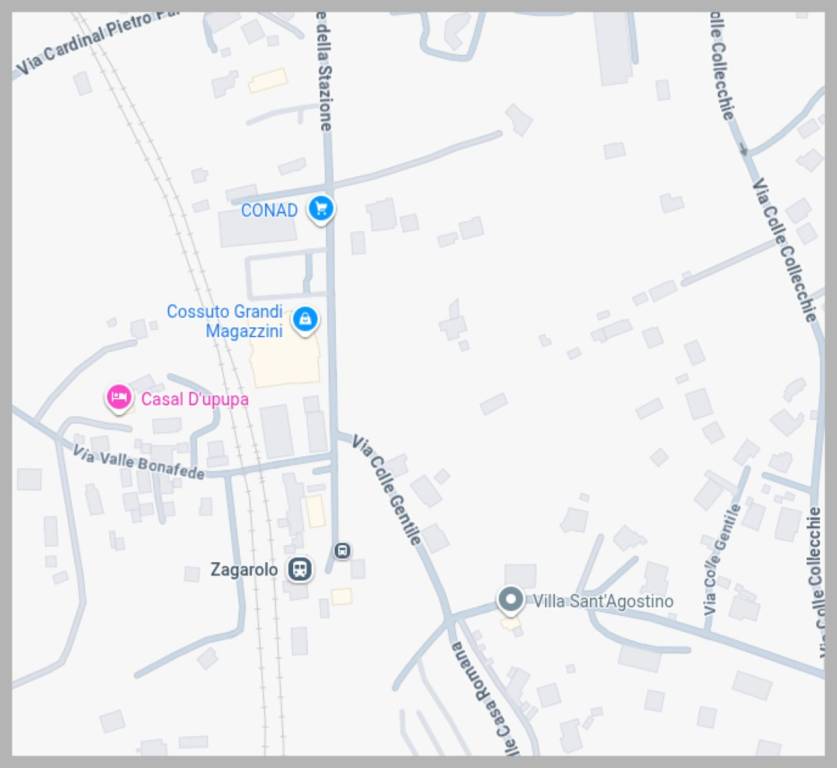The width and height of the screenshot is (837, 768).
Task: Click the Via Colle Gentile road label near station
Action: [387, 490]
